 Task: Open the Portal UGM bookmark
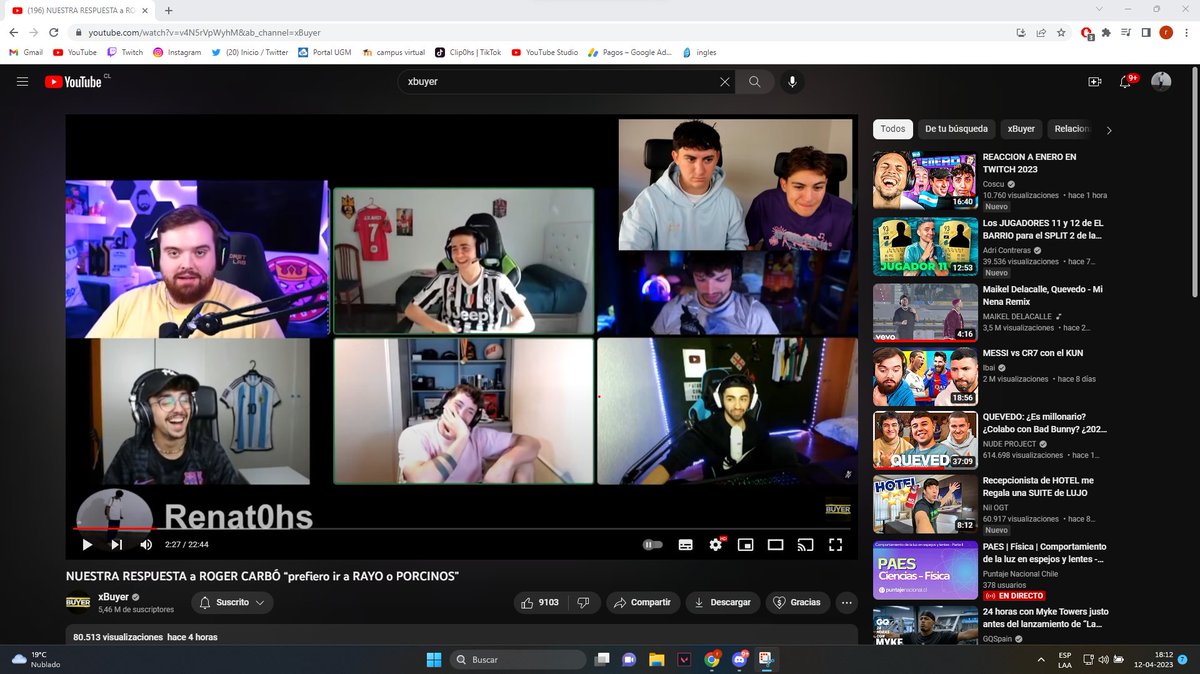click(x=325, y=52)
